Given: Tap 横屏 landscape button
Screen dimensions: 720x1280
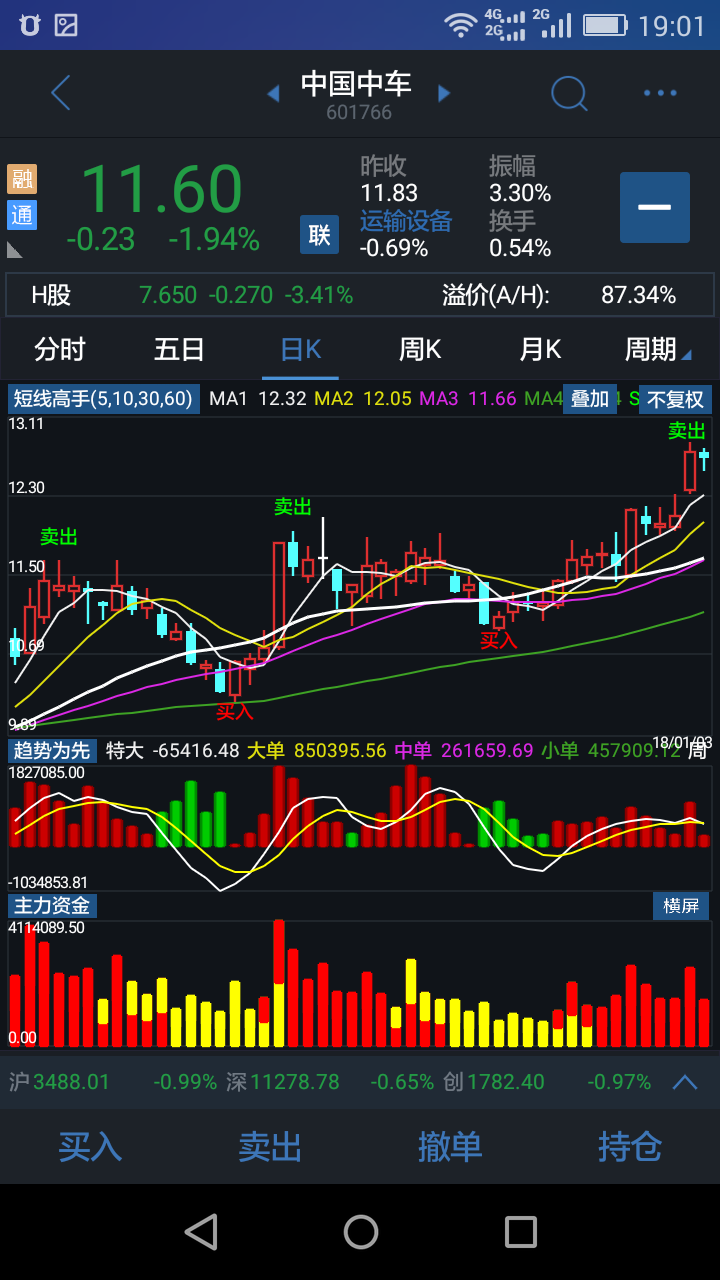Looking at the screenshot, I should click(681, 906).
